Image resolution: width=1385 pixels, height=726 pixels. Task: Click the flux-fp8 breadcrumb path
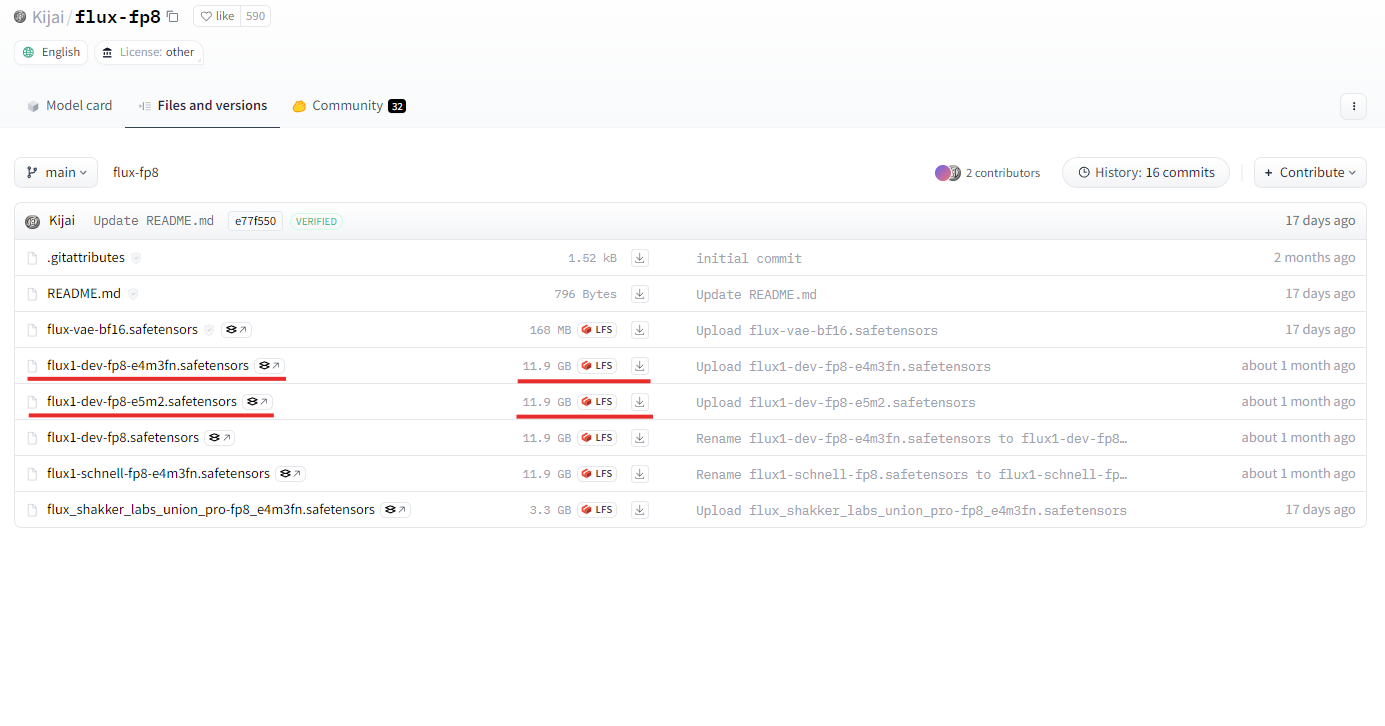136,172
